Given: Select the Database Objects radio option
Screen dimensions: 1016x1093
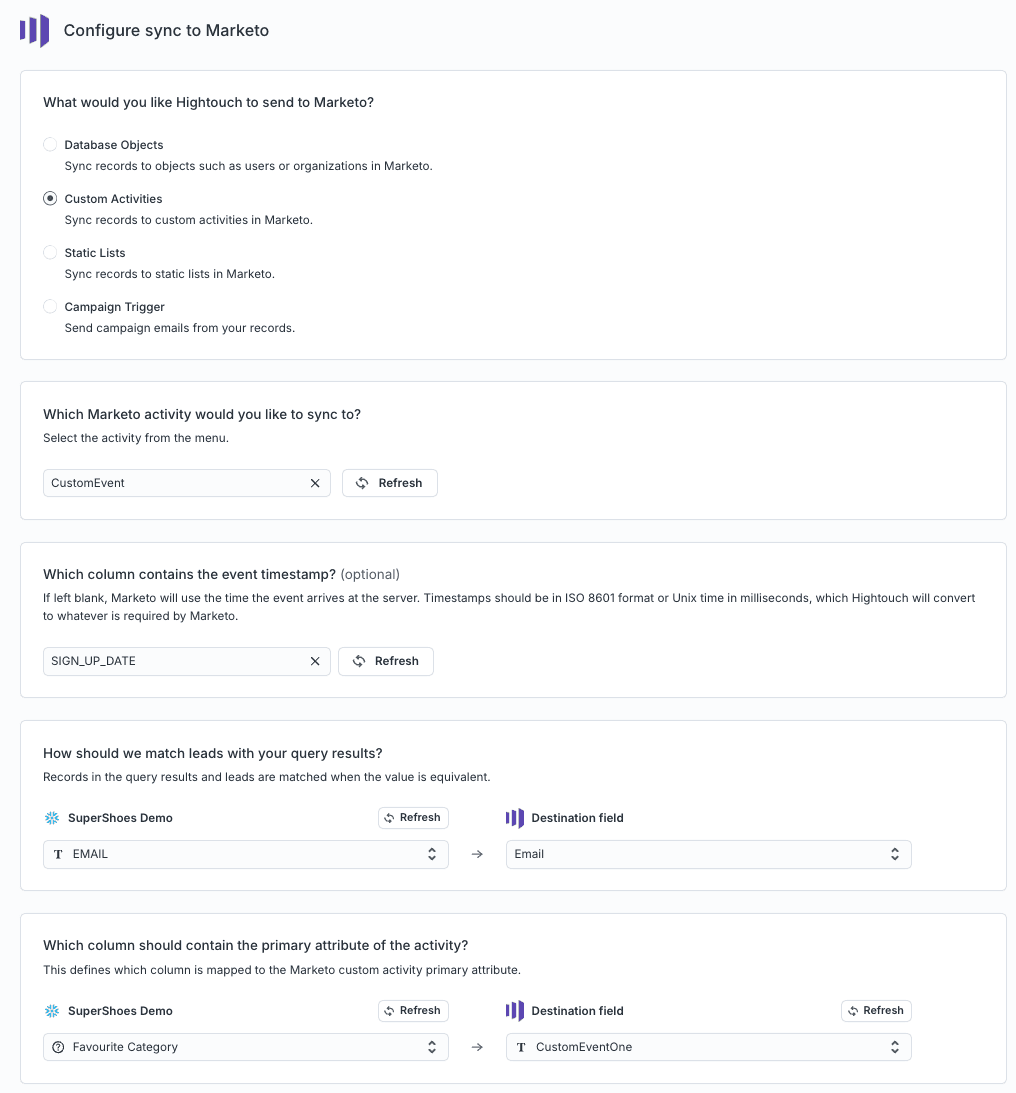Looking at the screenshot, I should [x=50, y=145].
